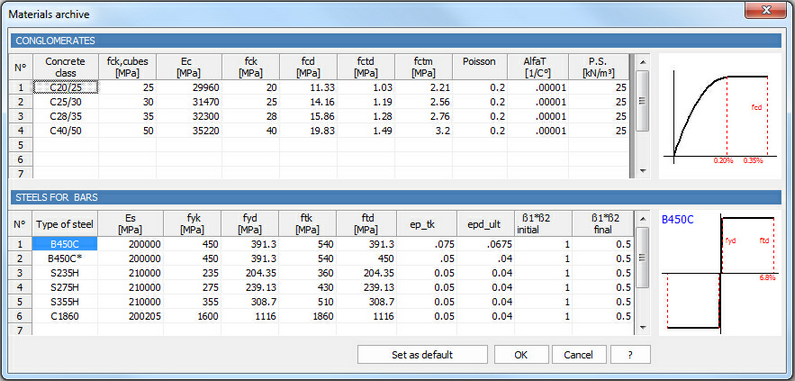Click the ß1*ß2 initial column header
Screen dimensions: 795x381
(544, 224)
